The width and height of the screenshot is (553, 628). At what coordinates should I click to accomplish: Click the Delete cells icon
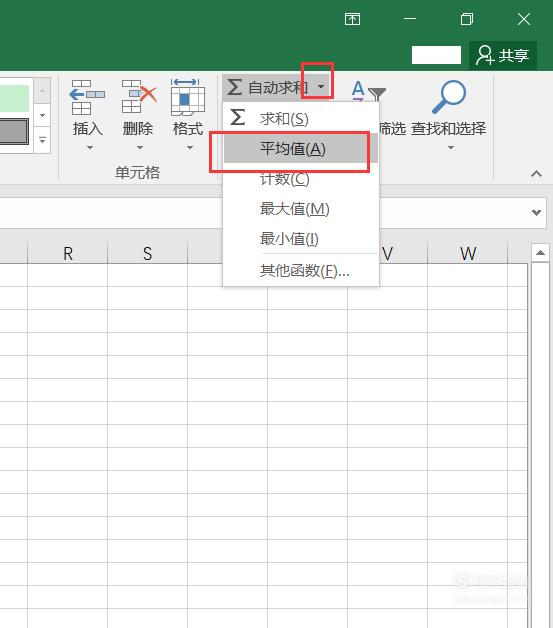click(139, 97)
